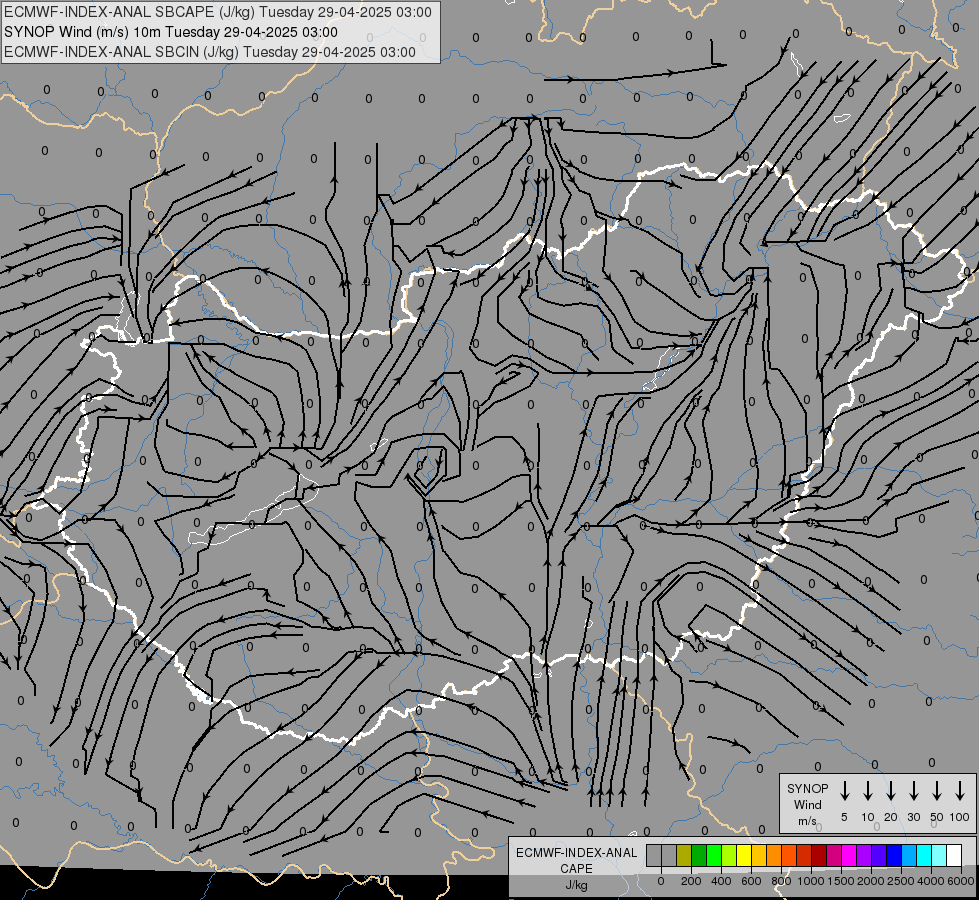The image size is (979, 900).
Task: Click the SYNOP Wind 10m title line
Action: pos(170,32)
